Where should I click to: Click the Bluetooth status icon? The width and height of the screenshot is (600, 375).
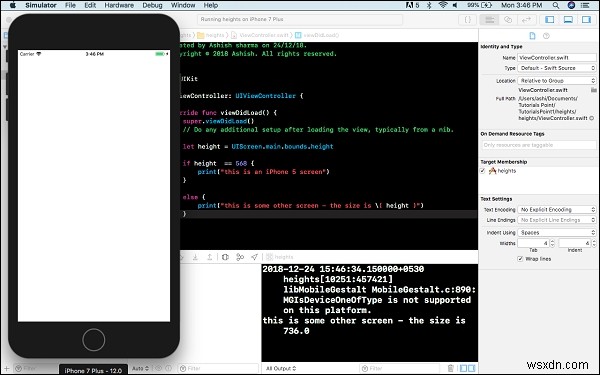(x=429, y=5)
